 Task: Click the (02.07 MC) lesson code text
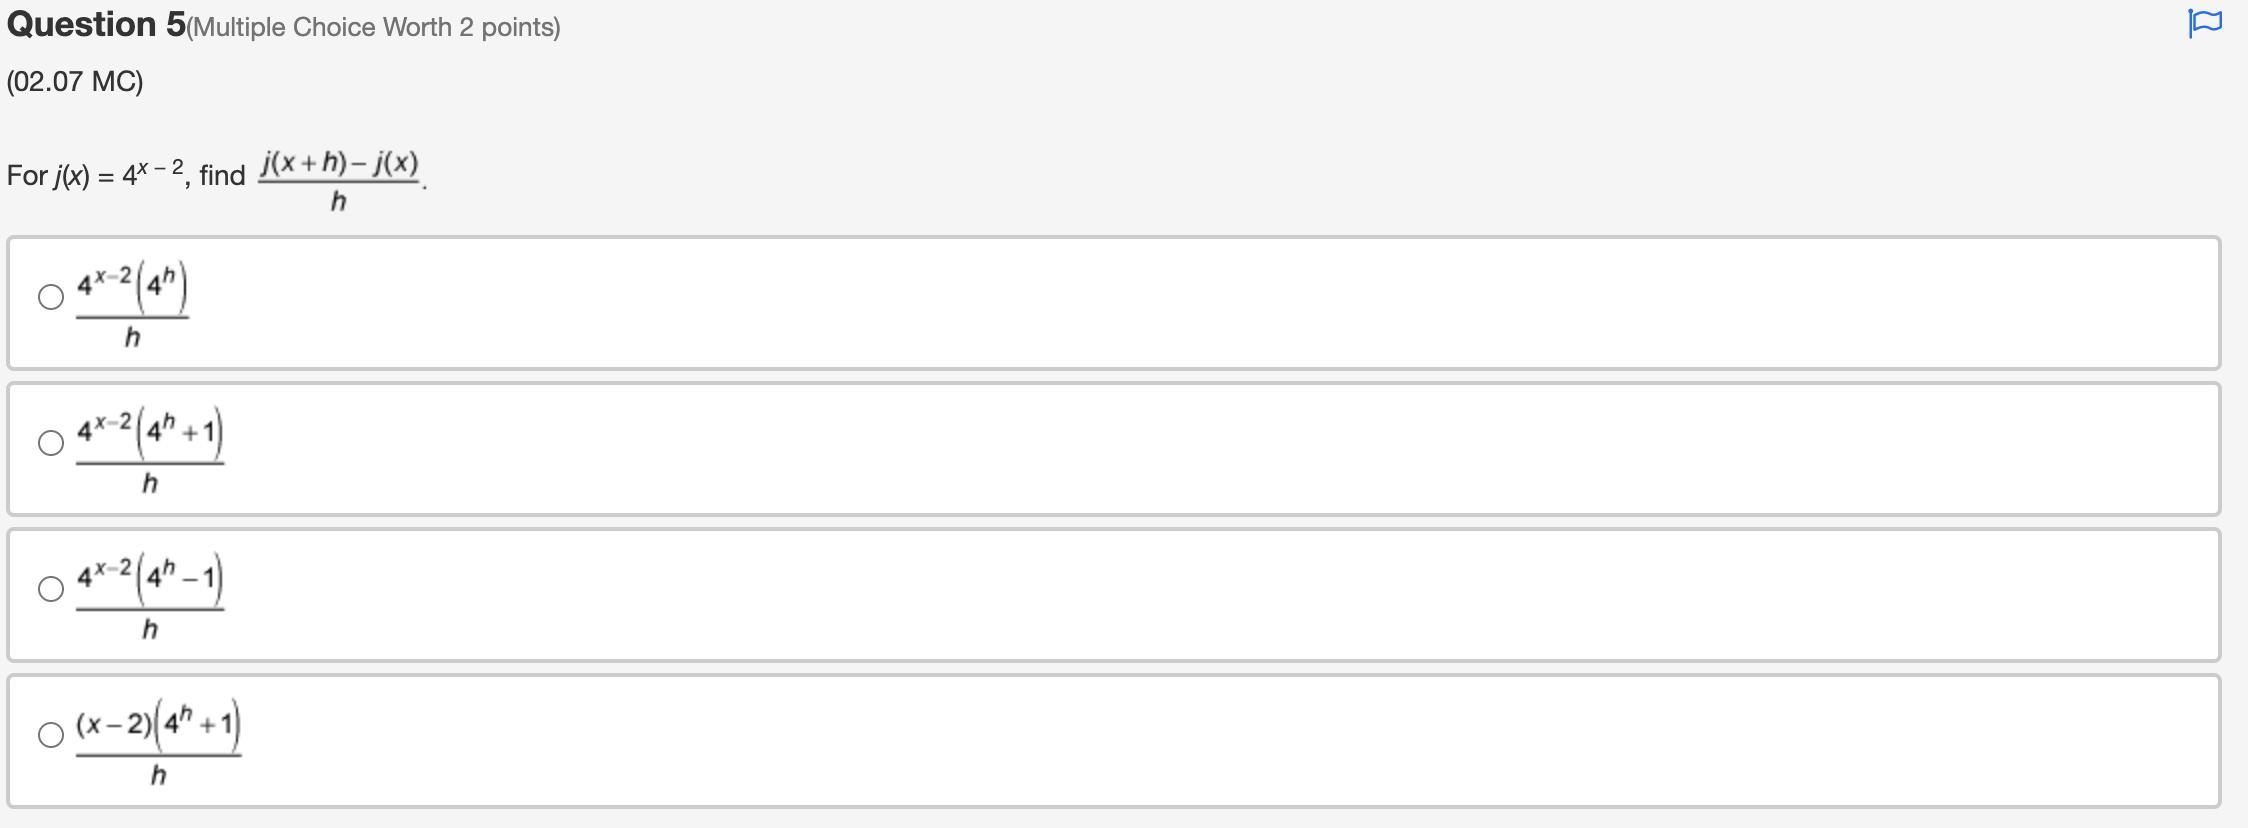[x=75, y=81]
